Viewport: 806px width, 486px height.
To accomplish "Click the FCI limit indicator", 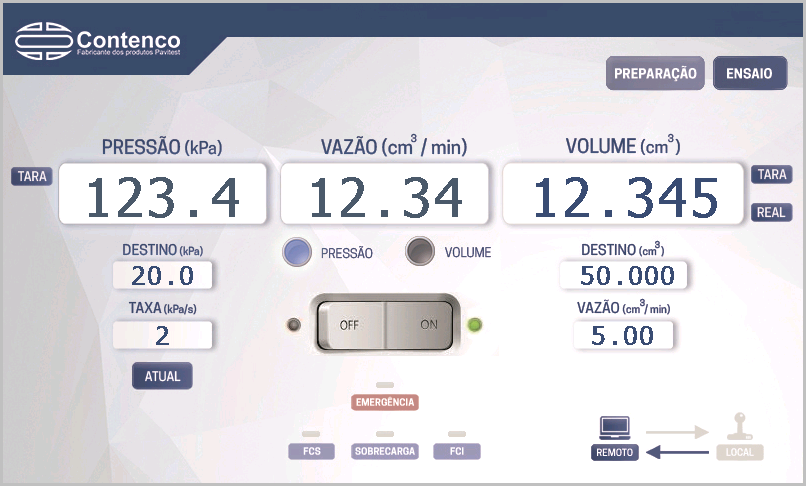I will pyautogui.click(x=457, y=451).
